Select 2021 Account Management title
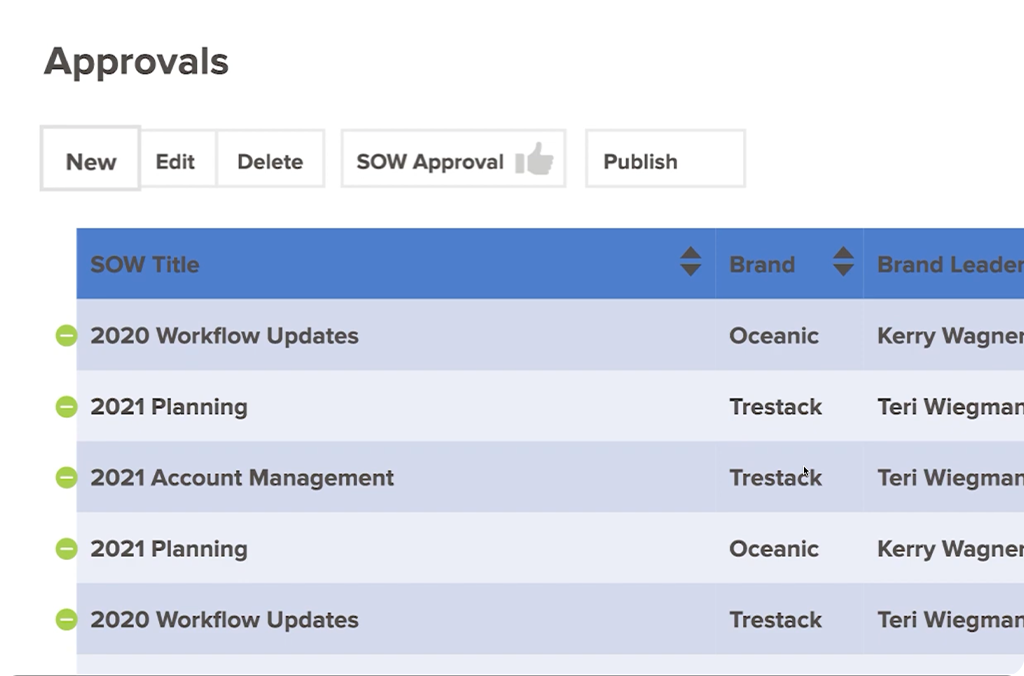 click(242, 477)
